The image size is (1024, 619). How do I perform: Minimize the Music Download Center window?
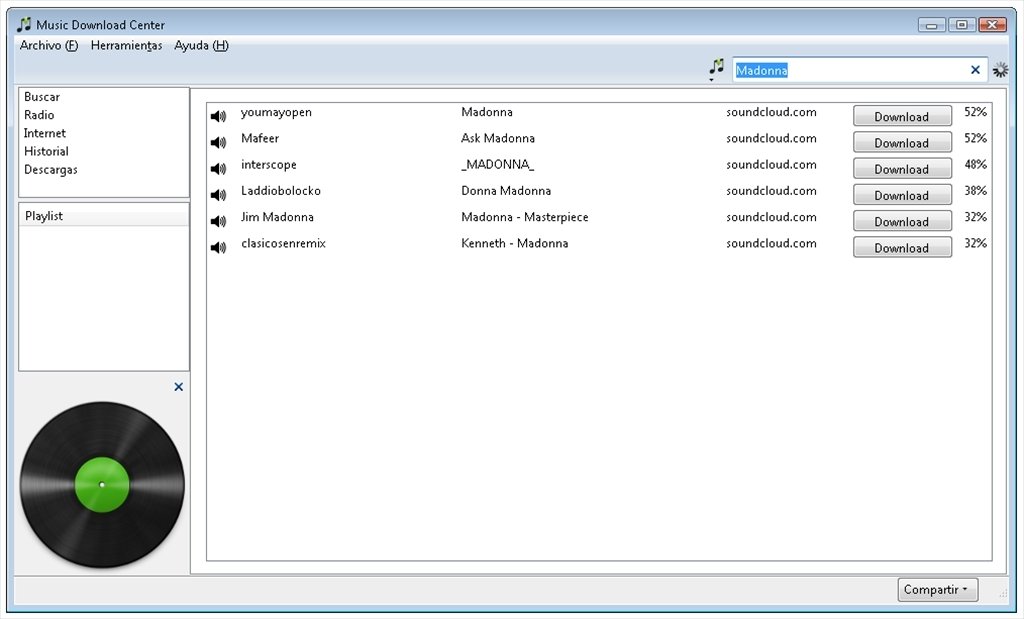(932, 25)
